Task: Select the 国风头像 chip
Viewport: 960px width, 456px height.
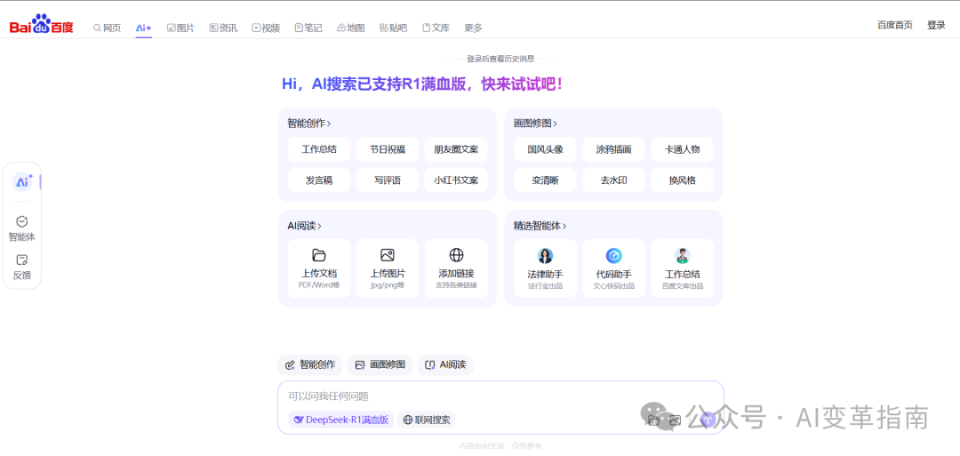Action: [545, 149]
